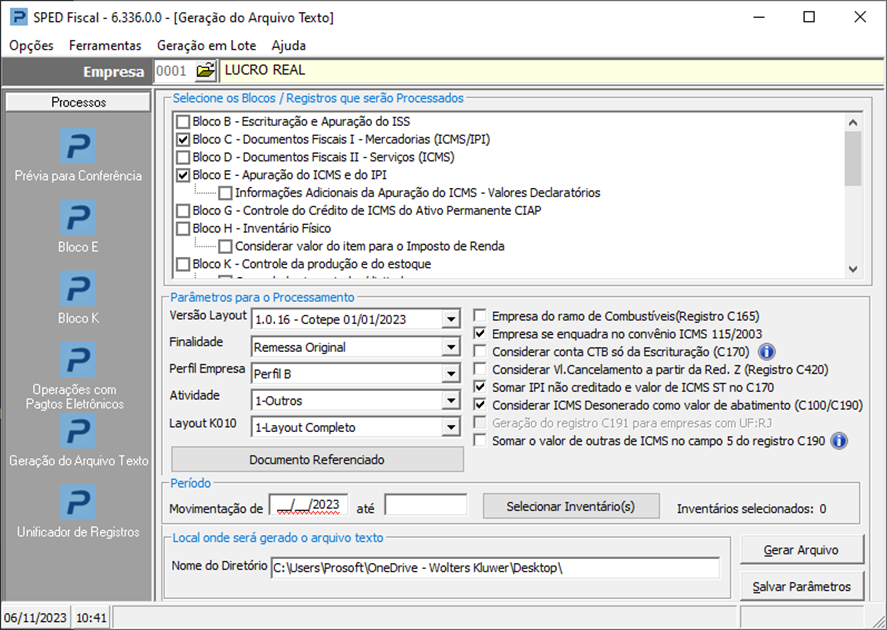The width and height of the screenshot is (887, 630).
Task: Check Somar o valor de outras de ICMS
Action: click(480, 440)
